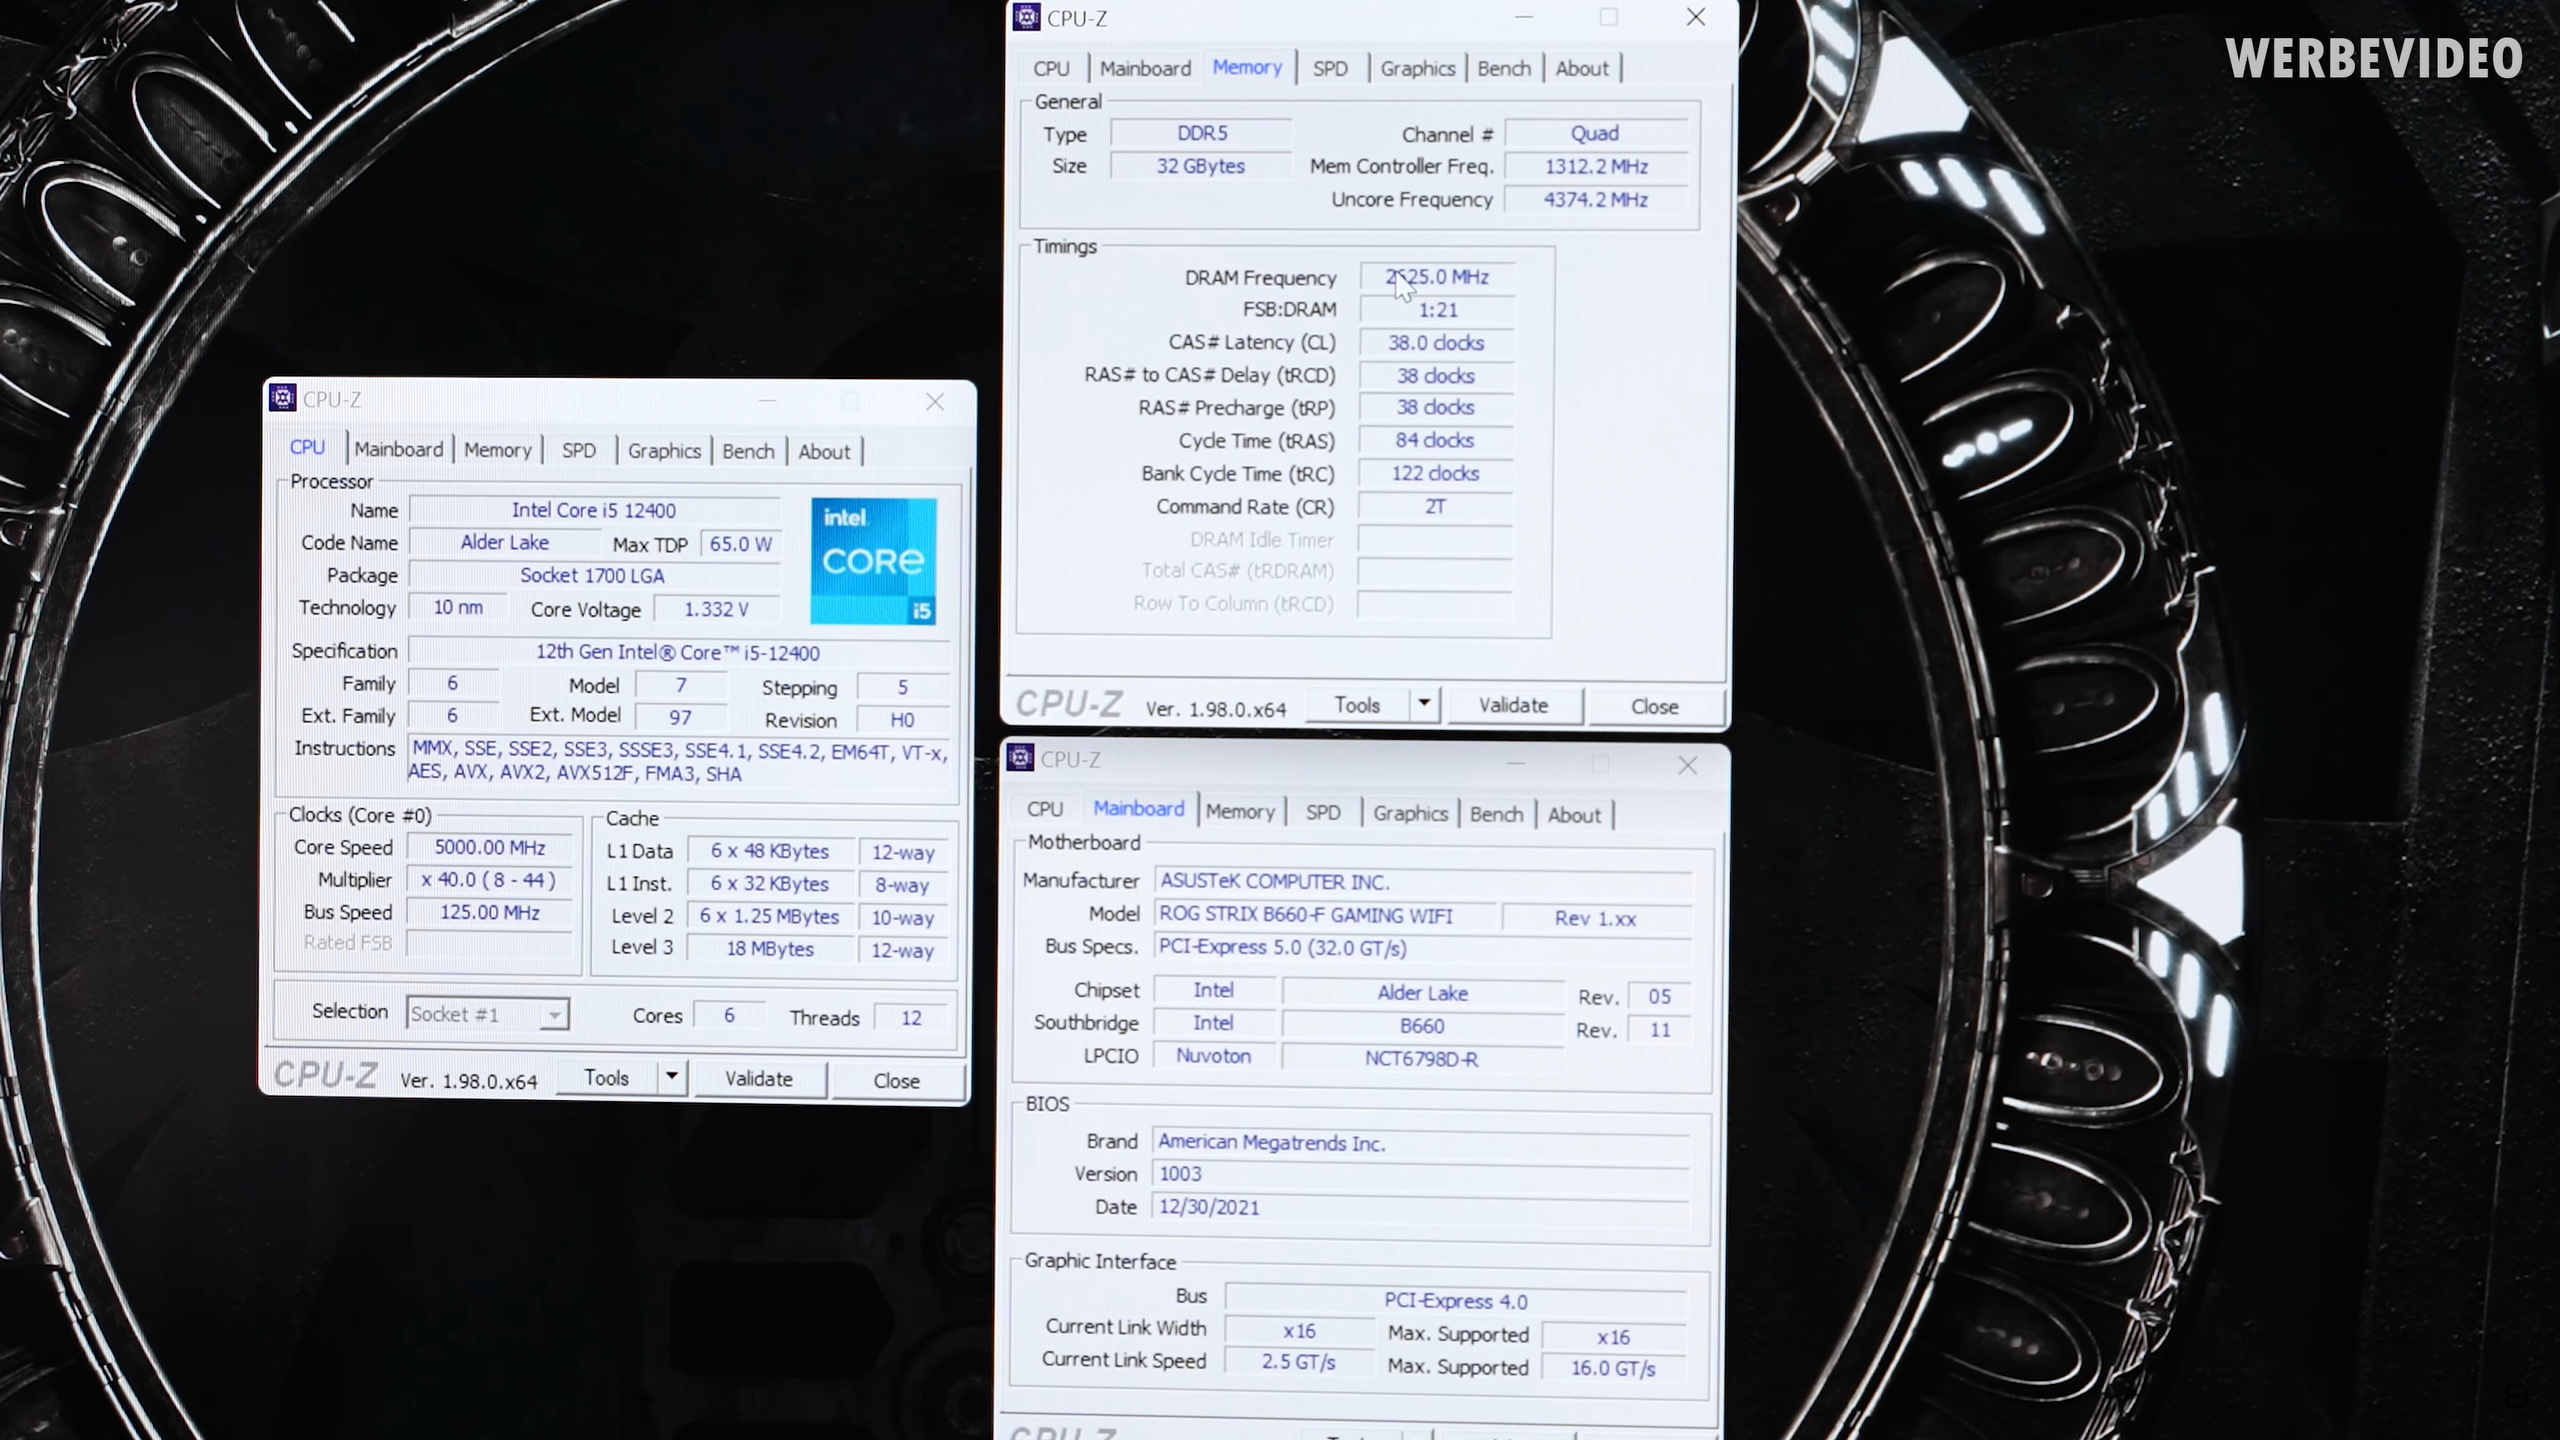Click the 65.0 W Max TDP value
This screenshot has width=2560, height=1440.
click(740, 544)
